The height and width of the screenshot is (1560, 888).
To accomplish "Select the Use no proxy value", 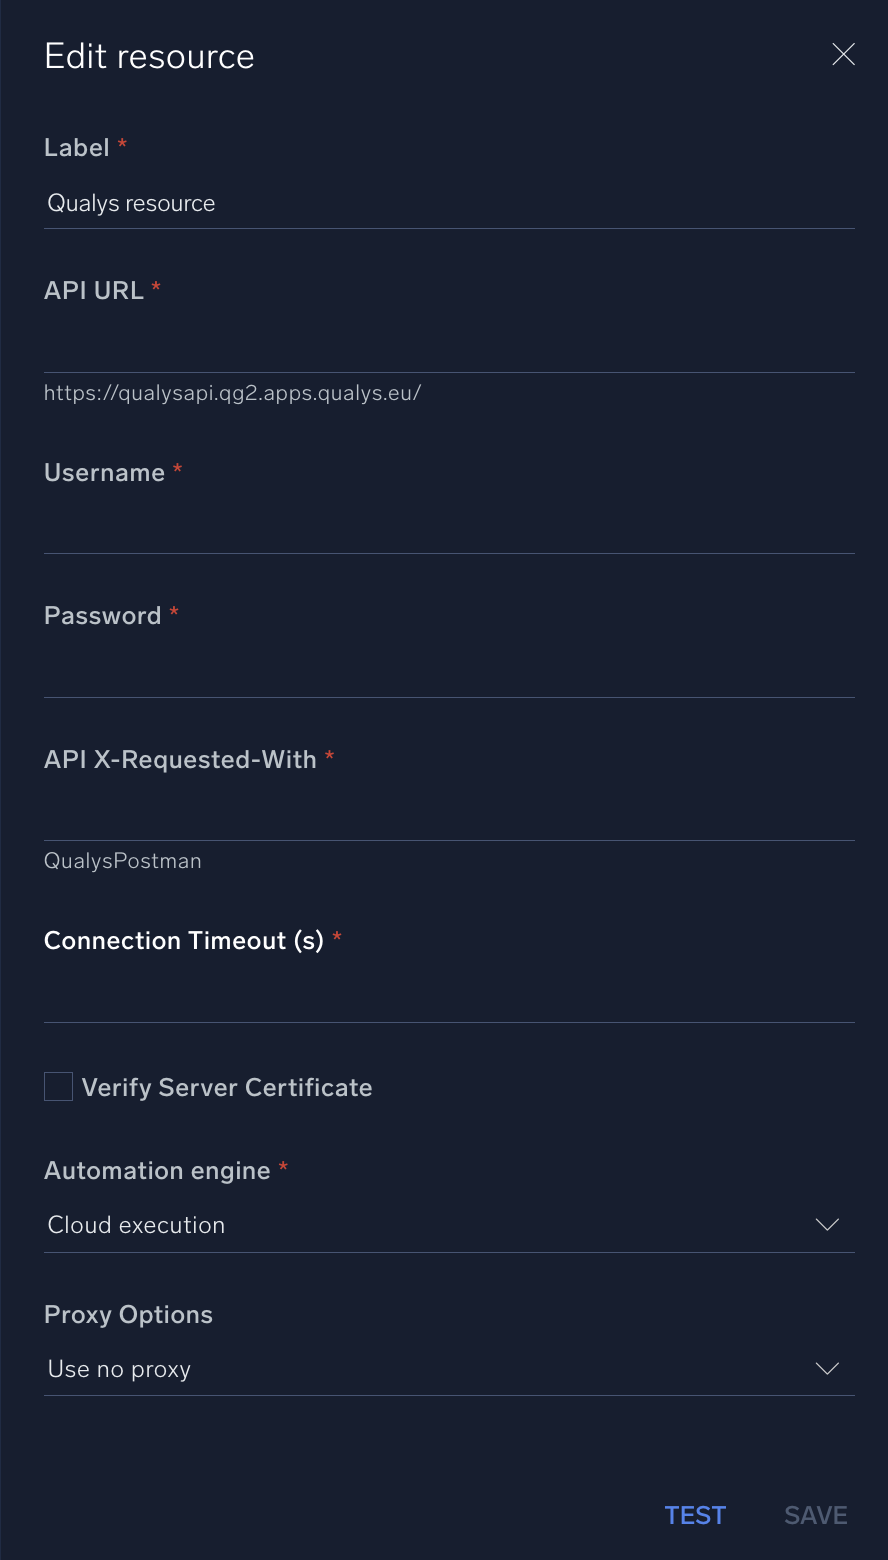I will (x=119, y=1368).
